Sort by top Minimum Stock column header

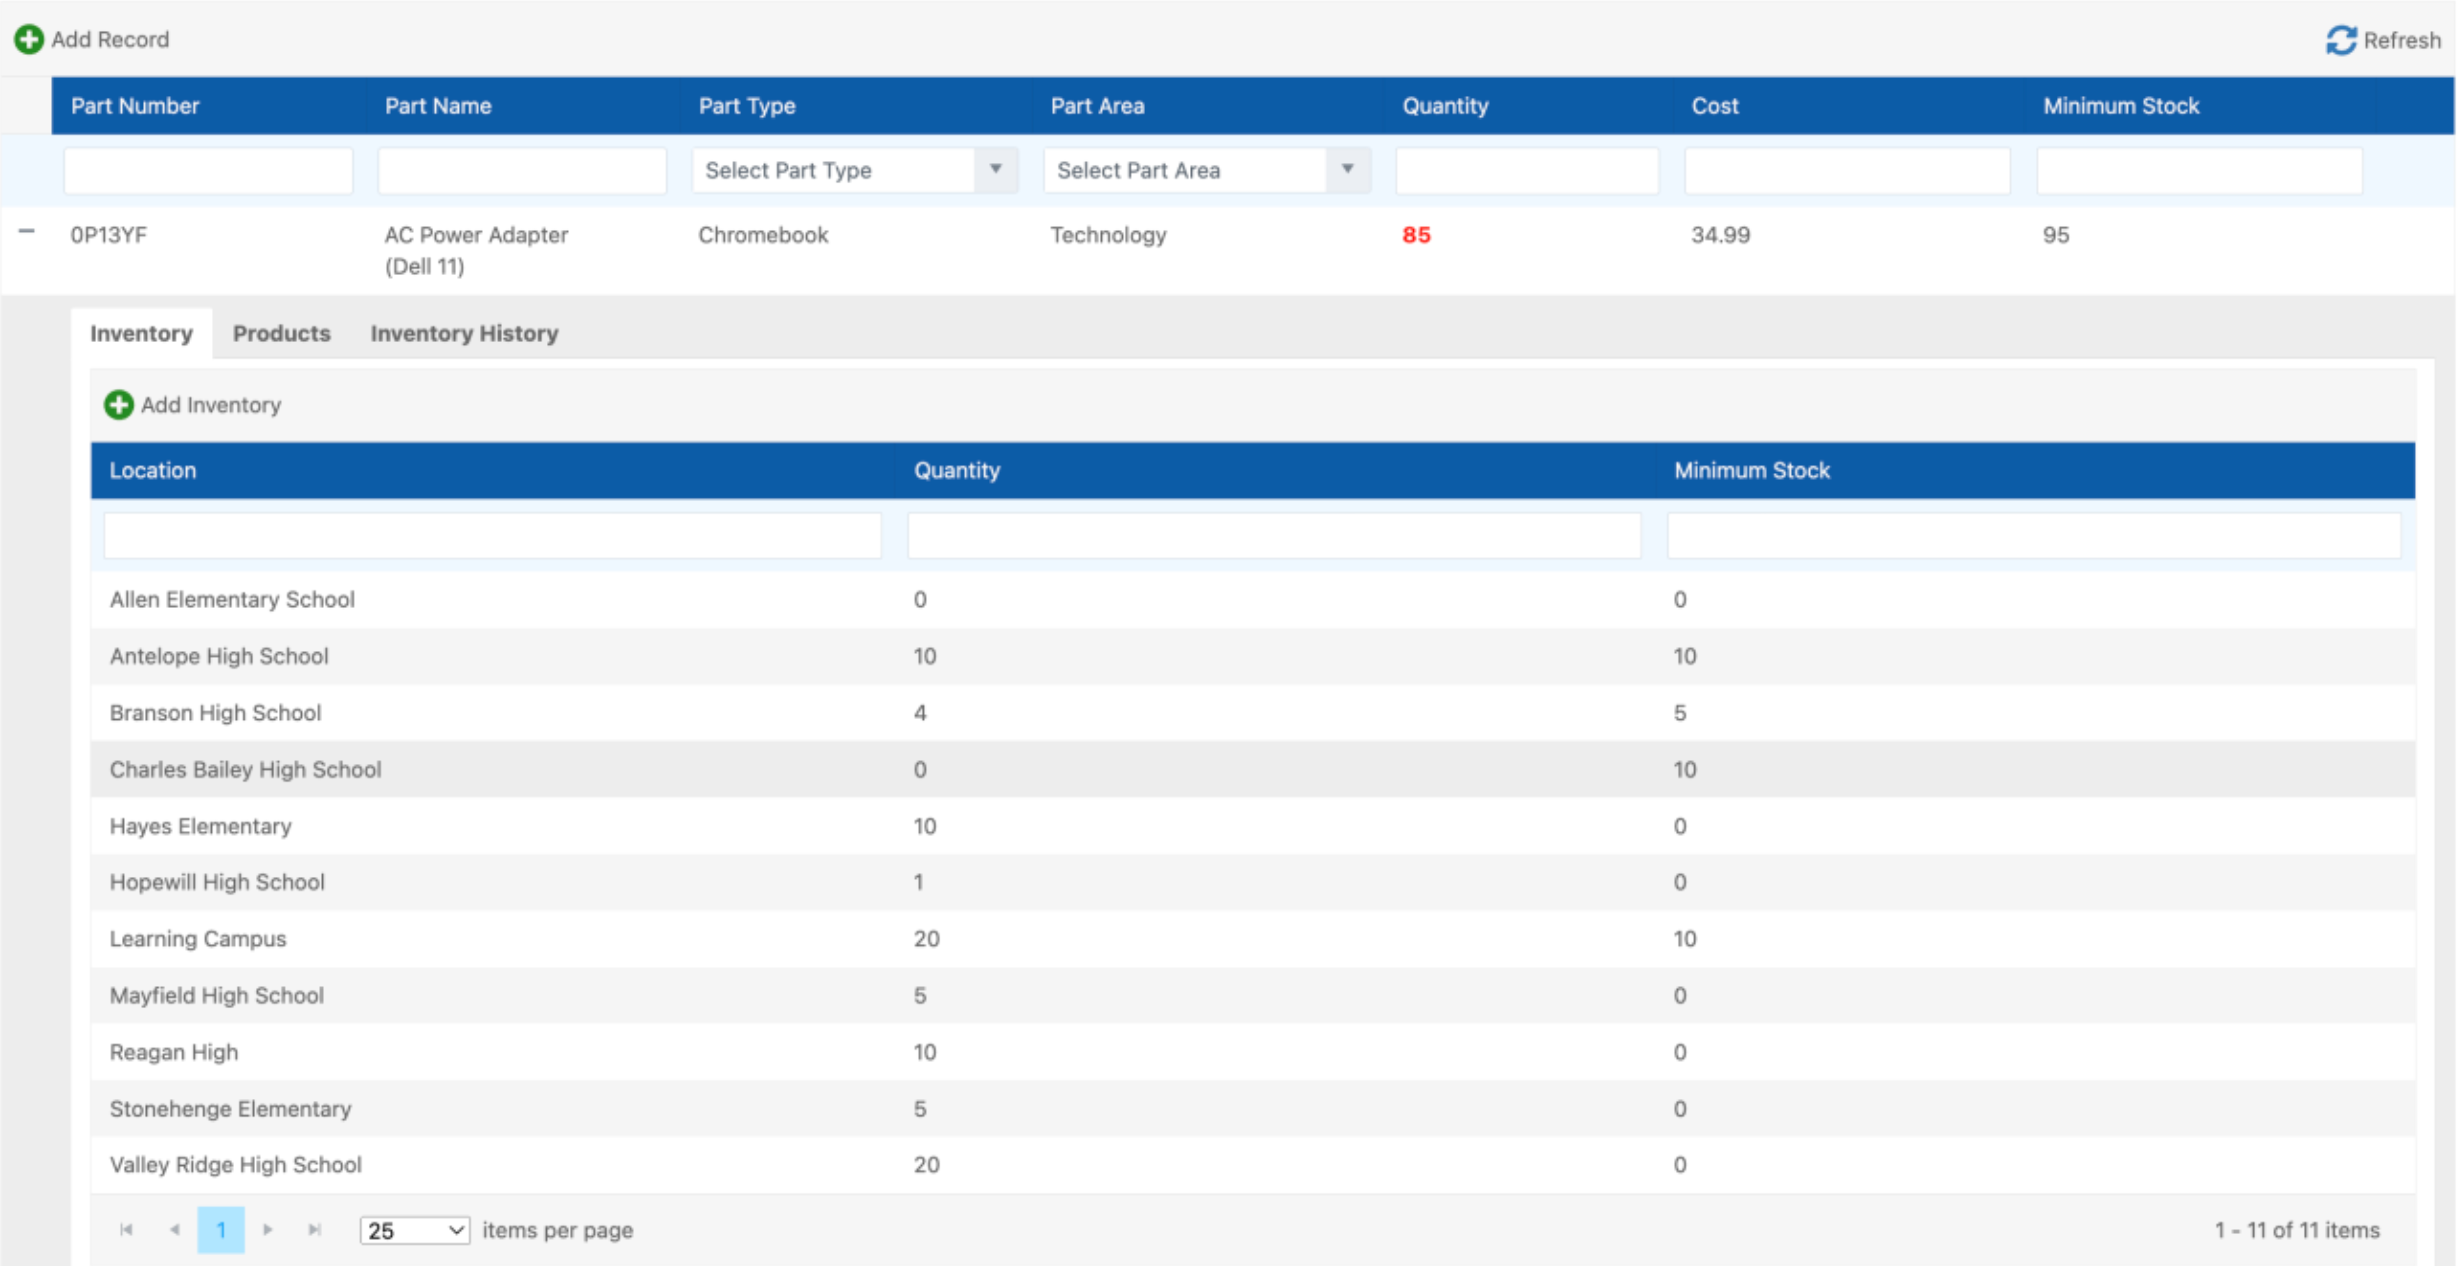coord(2121,106)
